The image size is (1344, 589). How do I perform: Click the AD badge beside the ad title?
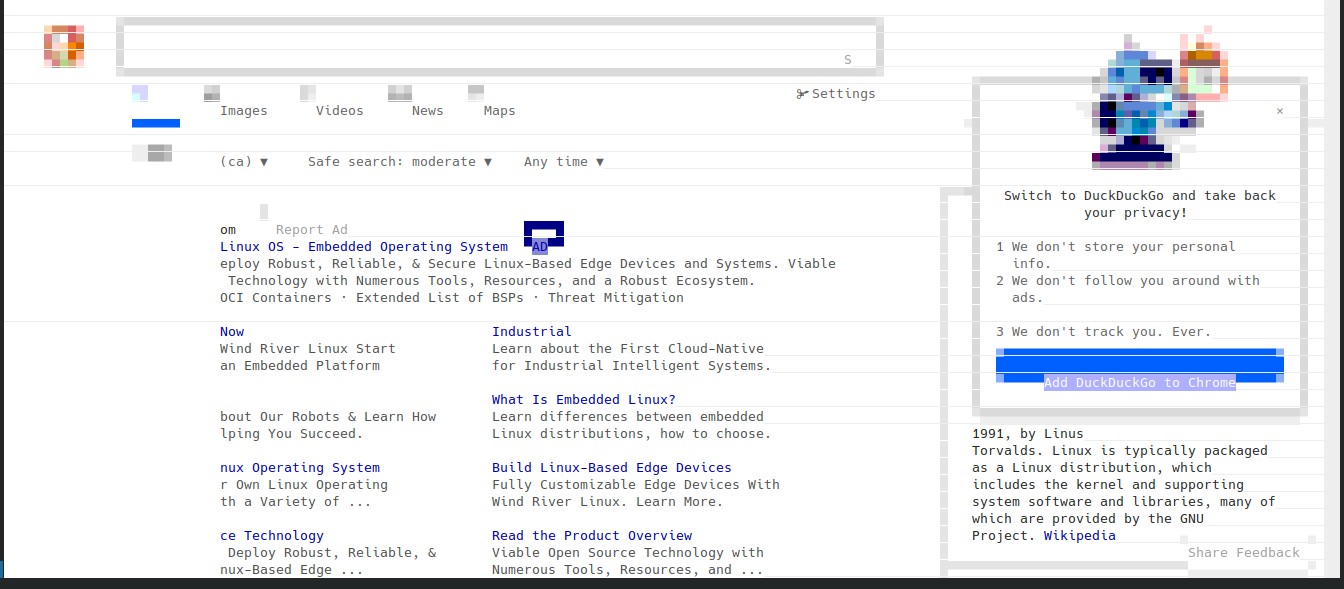click(x=540, y=247)
